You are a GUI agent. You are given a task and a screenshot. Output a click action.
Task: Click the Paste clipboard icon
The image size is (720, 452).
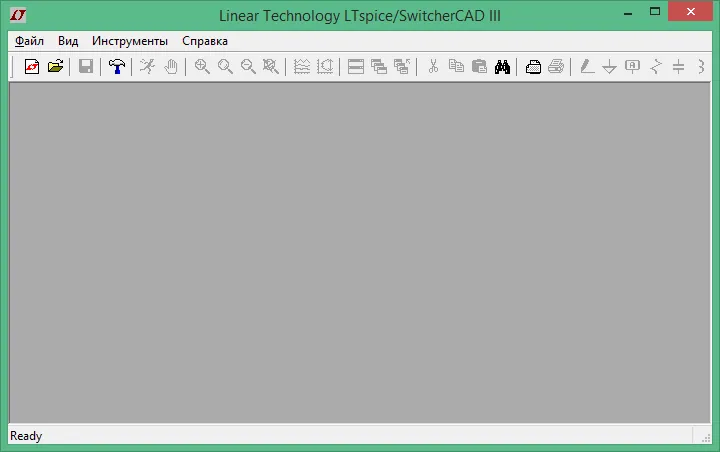coord(479,67)
